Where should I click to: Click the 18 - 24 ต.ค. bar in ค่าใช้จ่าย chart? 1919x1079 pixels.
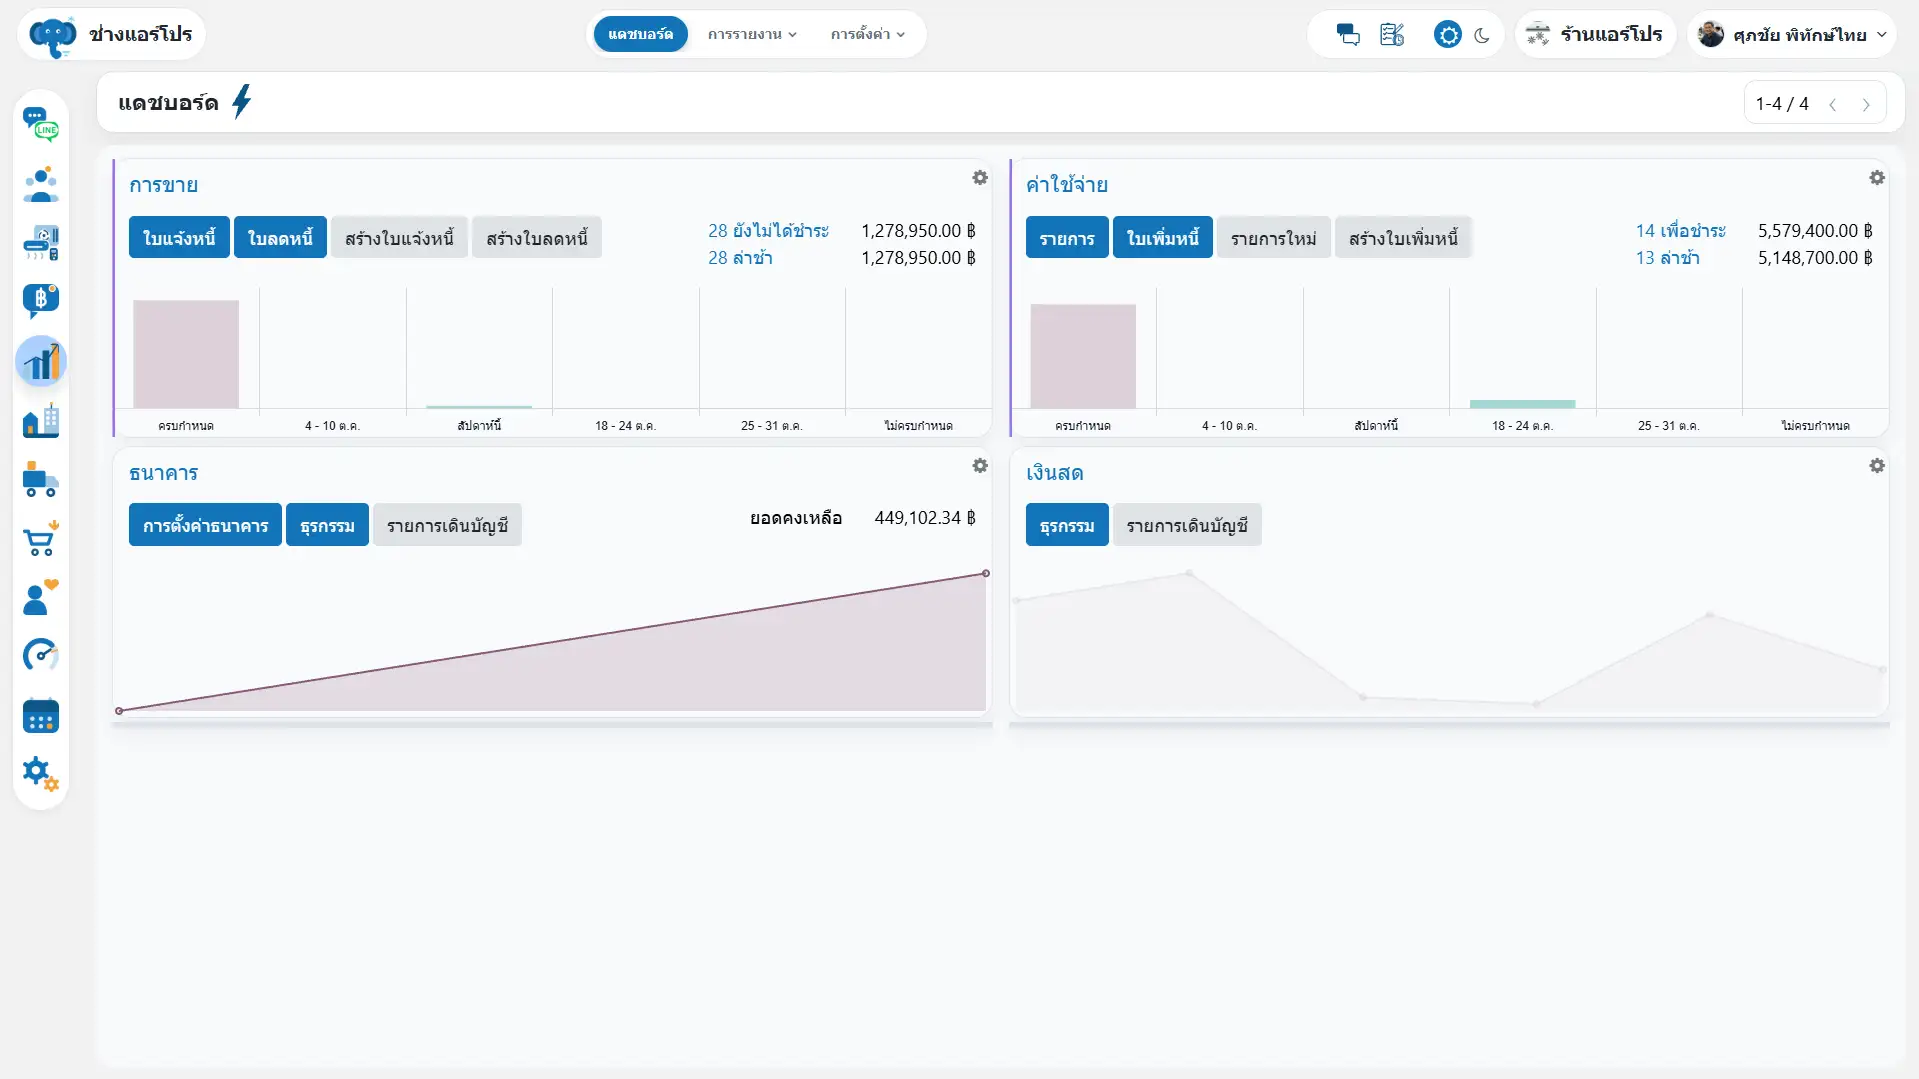pyautogui.click(x=1522, y=404)
